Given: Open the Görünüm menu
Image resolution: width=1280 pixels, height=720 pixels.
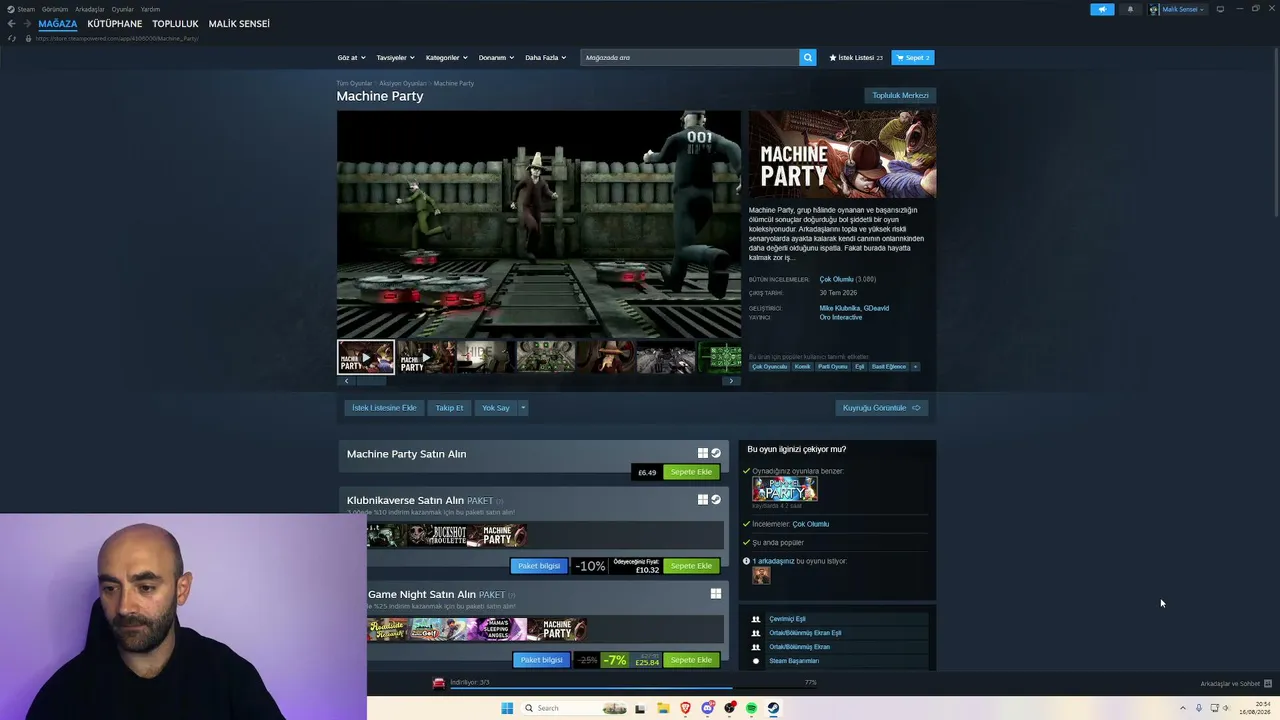Looking at the screenshot, I should click(x=55, y=9).
